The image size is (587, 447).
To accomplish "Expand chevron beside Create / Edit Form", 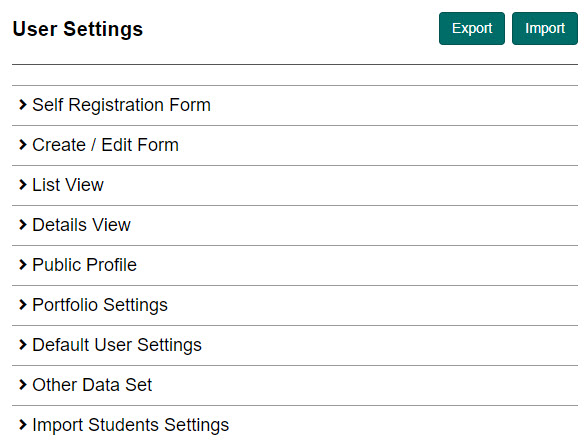I will pyautogui.click(x=23, y=145).
